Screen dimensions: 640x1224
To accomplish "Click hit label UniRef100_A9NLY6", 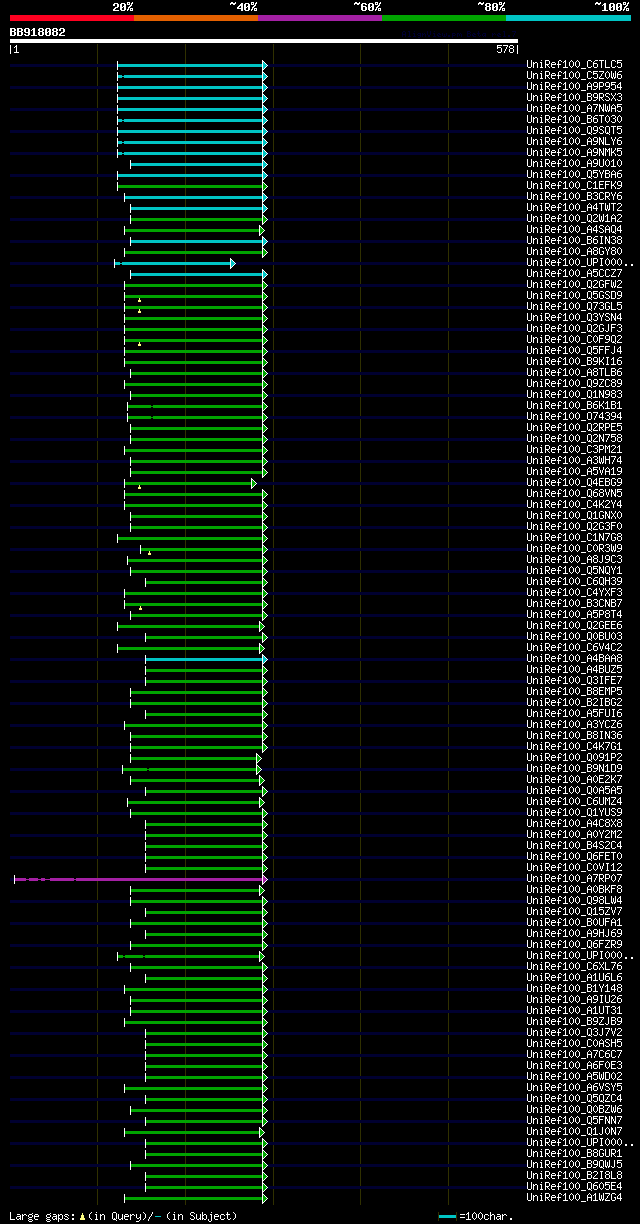I will pyautogui.click(x=574, y=142).
